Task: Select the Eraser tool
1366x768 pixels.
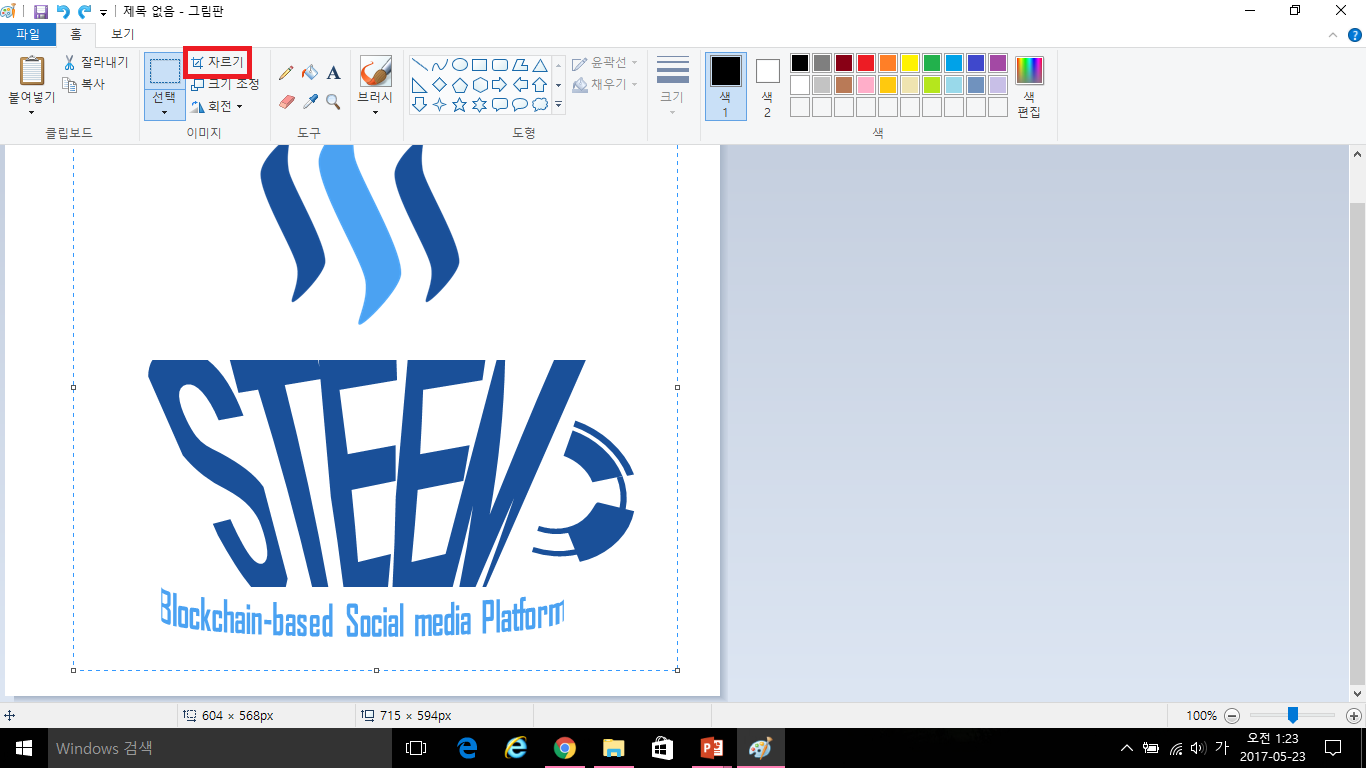Action: pyautogui.click(x=286, y=101)
